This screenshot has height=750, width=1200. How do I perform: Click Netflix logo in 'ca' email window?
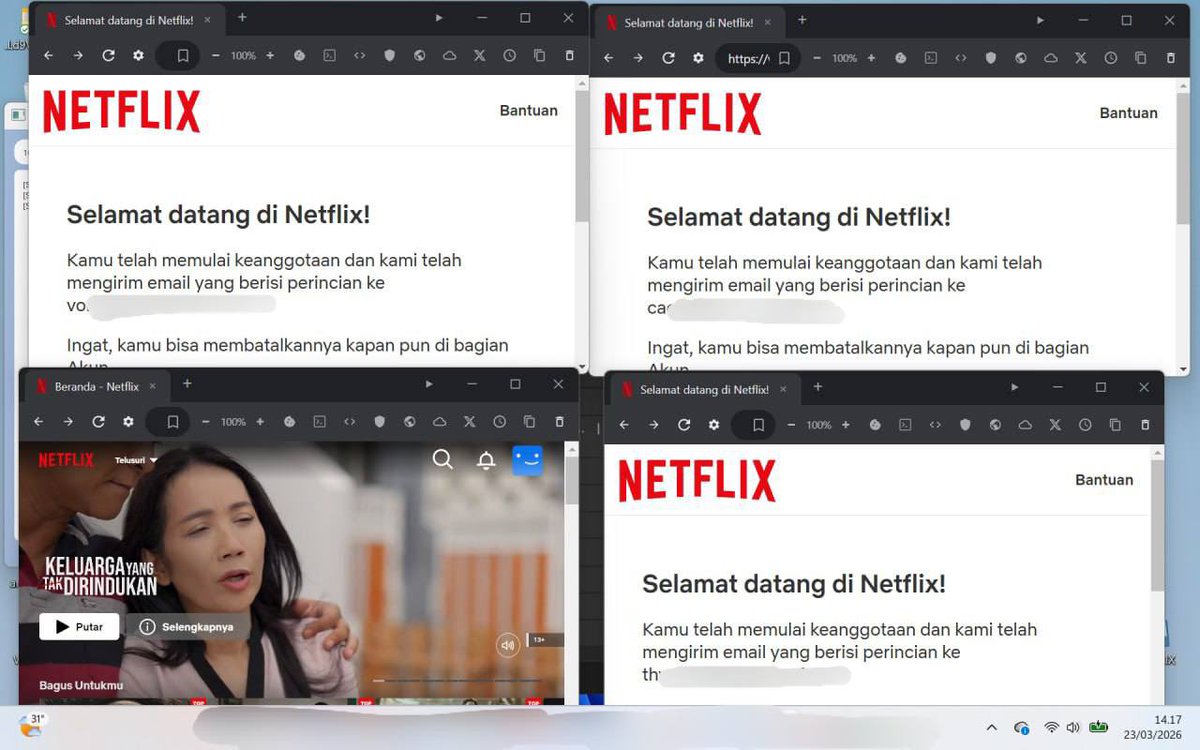point(683,114)
